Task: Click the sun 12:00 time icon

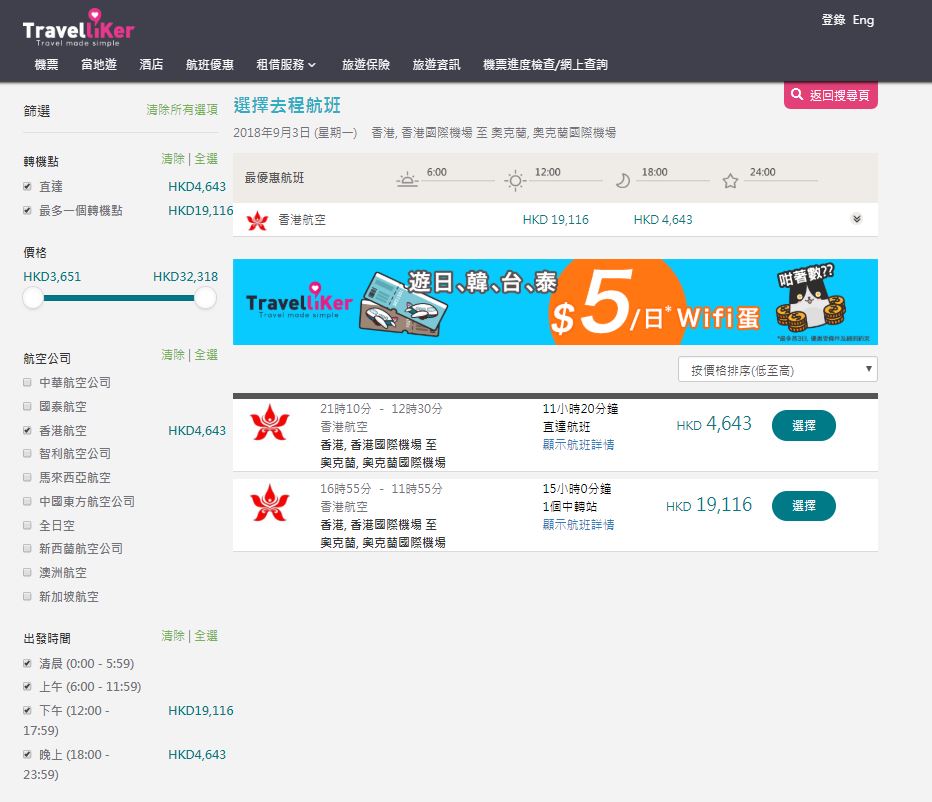Action: click(515, 180)
